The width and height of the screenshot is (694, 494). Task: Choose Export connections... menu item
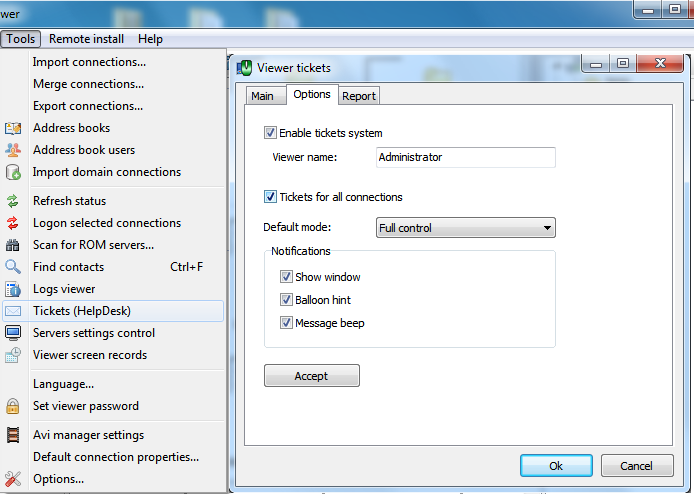(x=113, y=106)
